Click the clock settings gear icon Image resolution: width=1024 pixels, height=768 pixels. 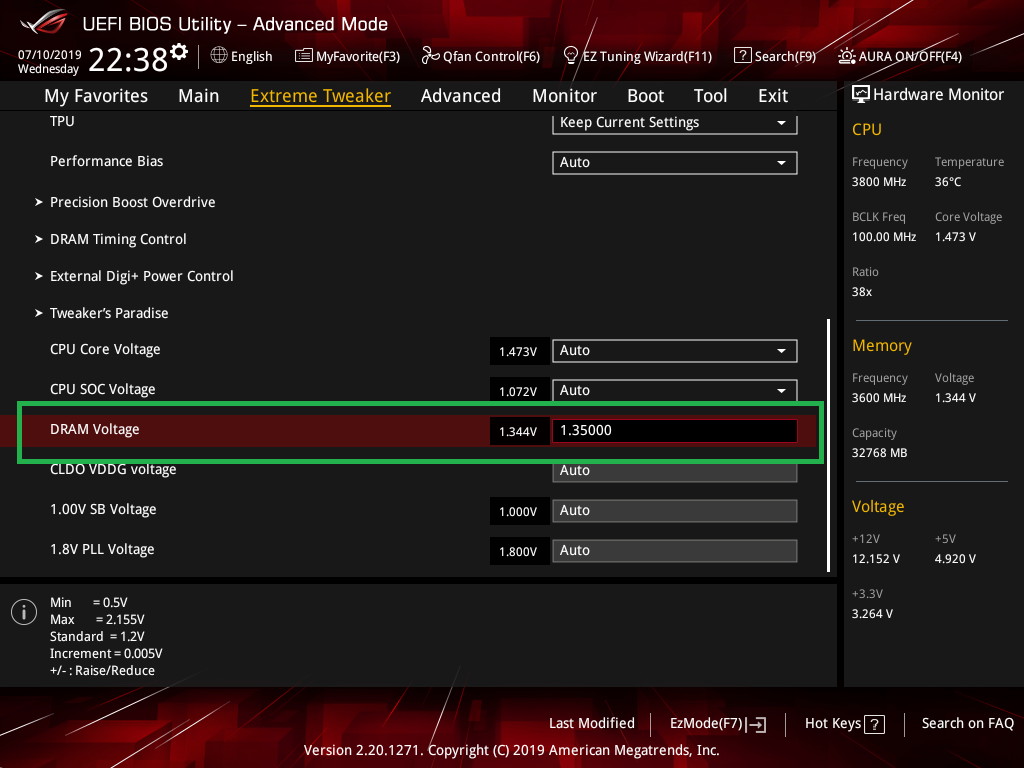(x=179, y=52)
